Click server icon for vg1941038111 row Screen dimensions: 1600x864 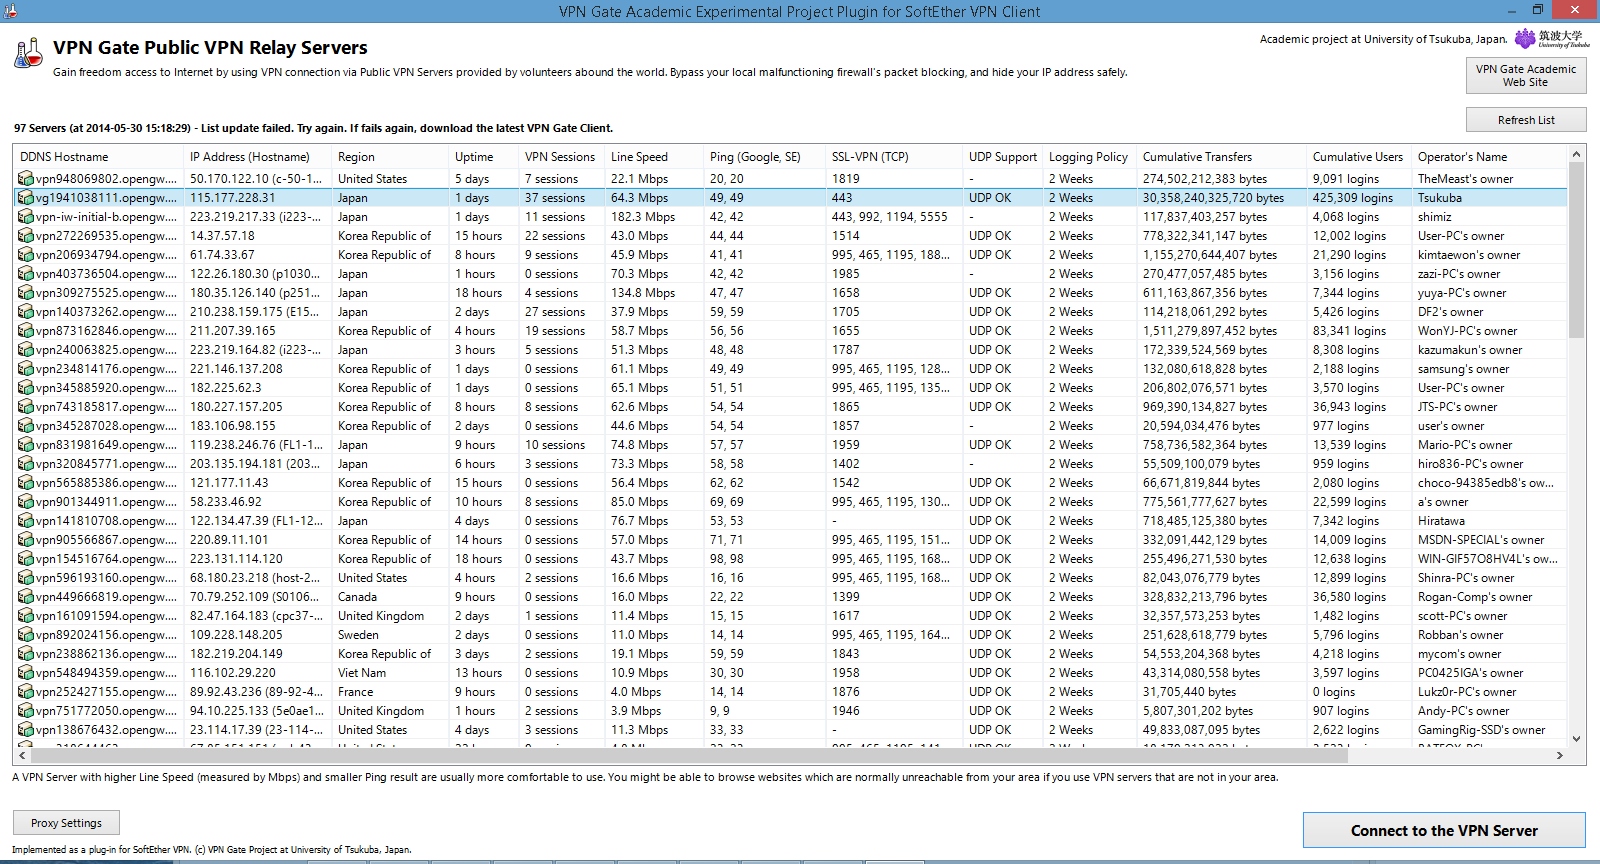(26, 198)
